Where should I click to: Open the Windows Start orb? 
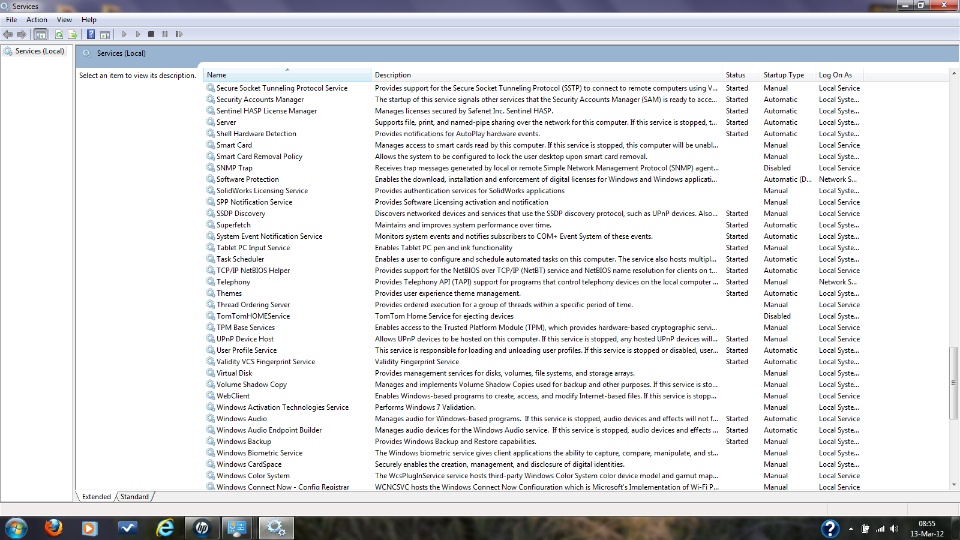(x=16, y=528)
